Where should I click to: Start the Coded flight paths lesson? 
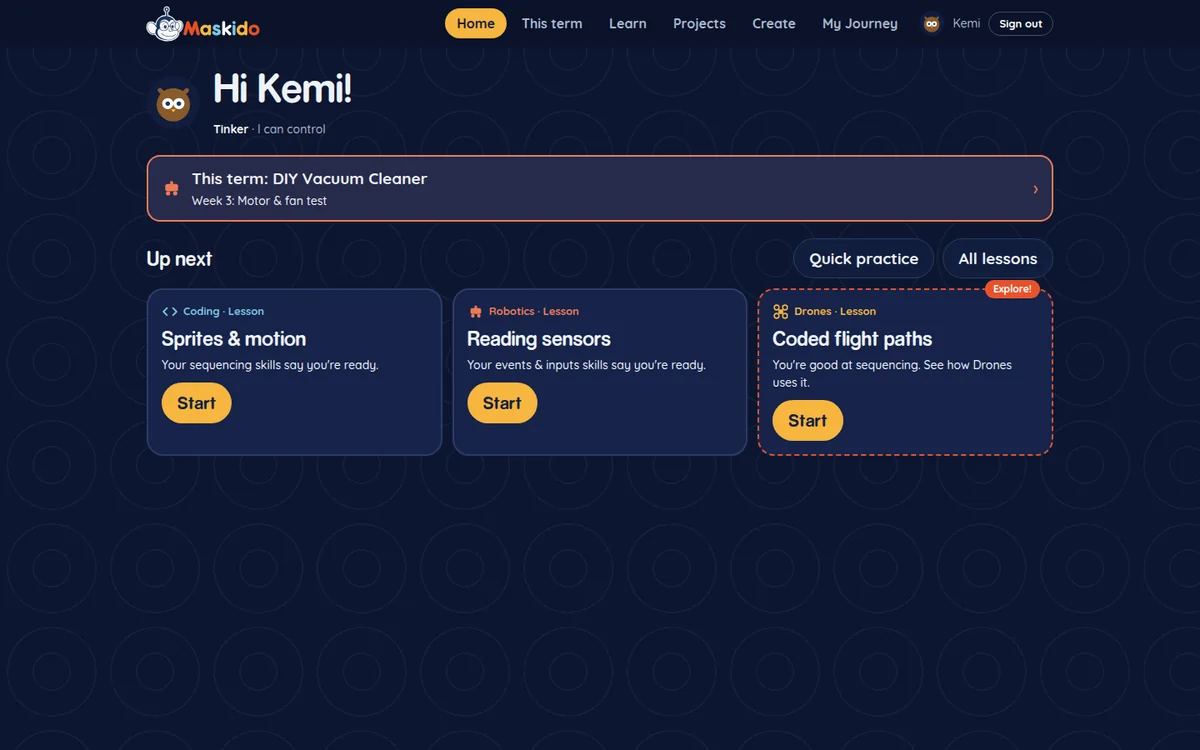point(808,421)
